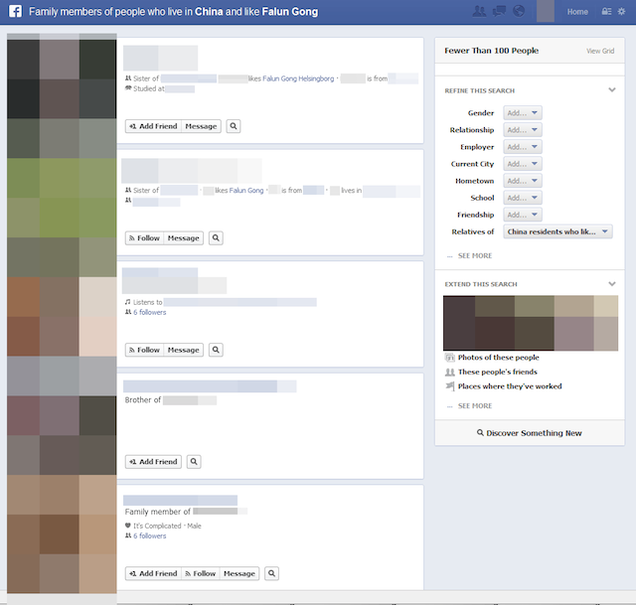Click the Fewer Than 100 People heading
The height and width of the screenshot is (605, 636).
coord(491,51)
